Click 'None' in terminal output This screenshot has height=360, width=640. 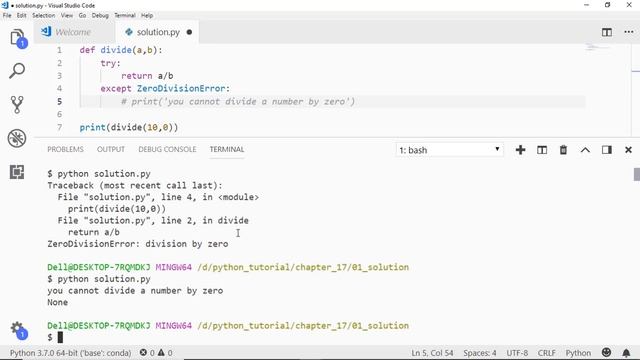(x=58, y=302)
